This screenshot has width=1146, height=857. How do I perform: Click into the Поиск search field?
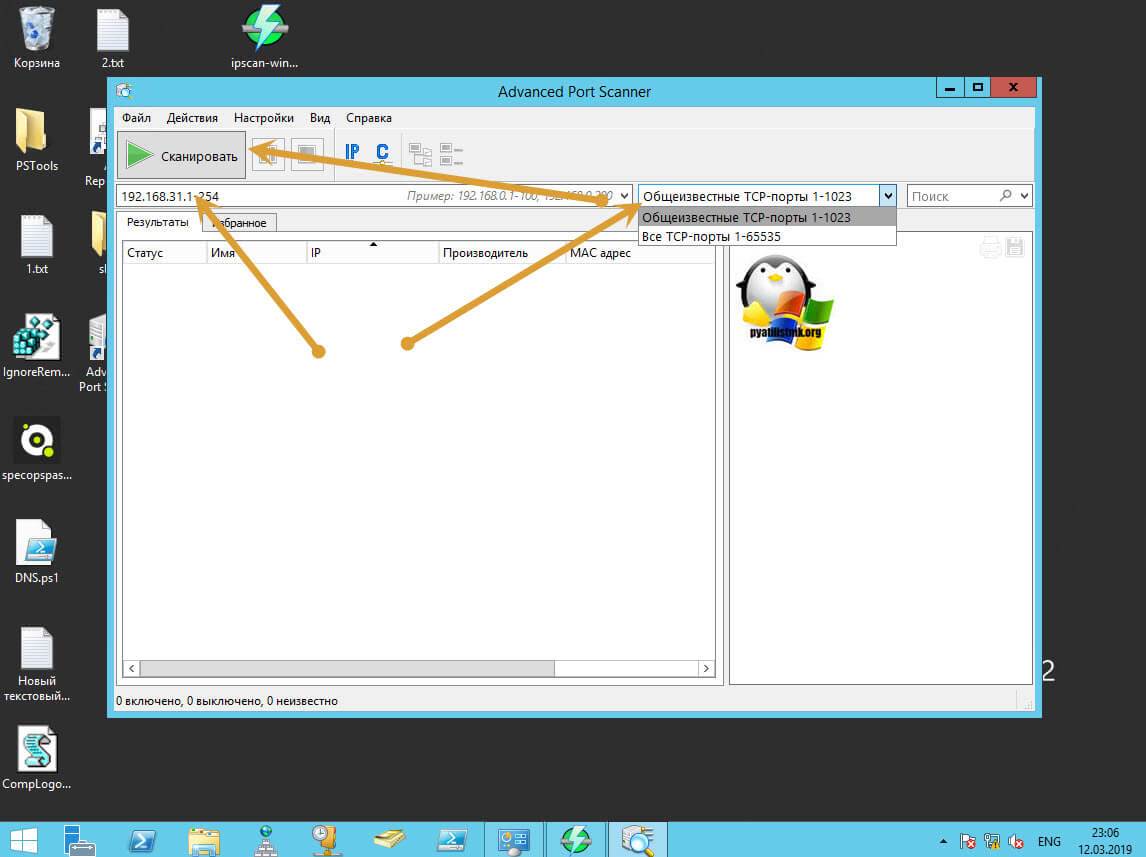click(950, 196)
